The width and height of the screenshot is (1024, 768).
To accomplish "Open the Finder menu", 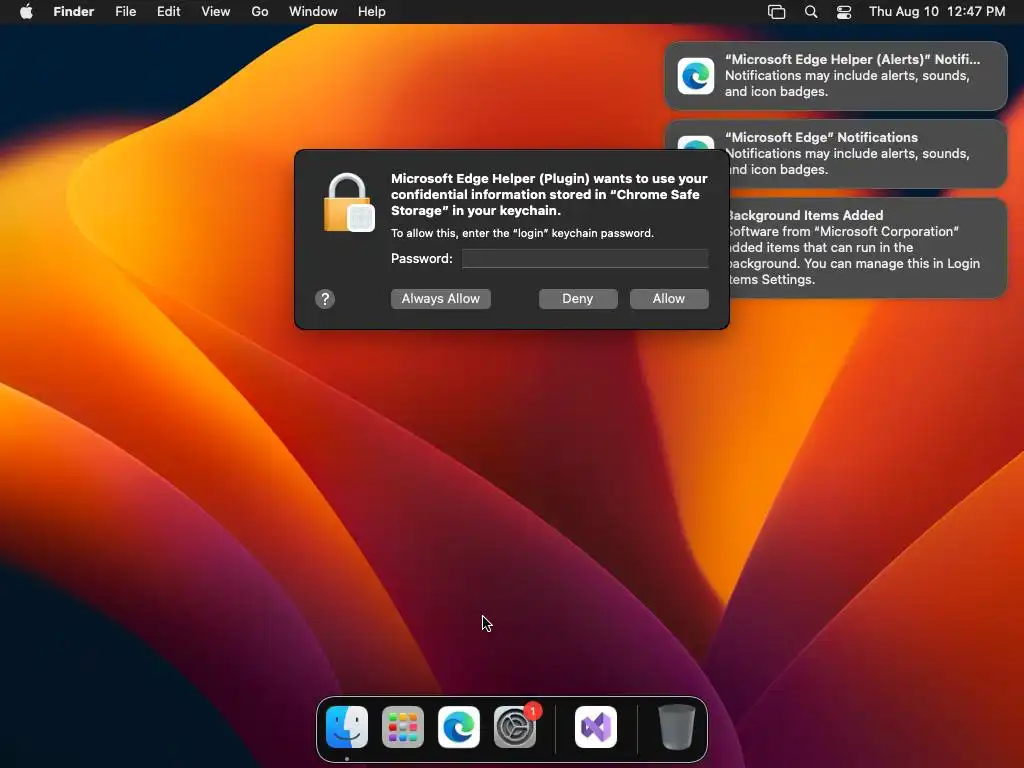I will click(x=74, y=12).
